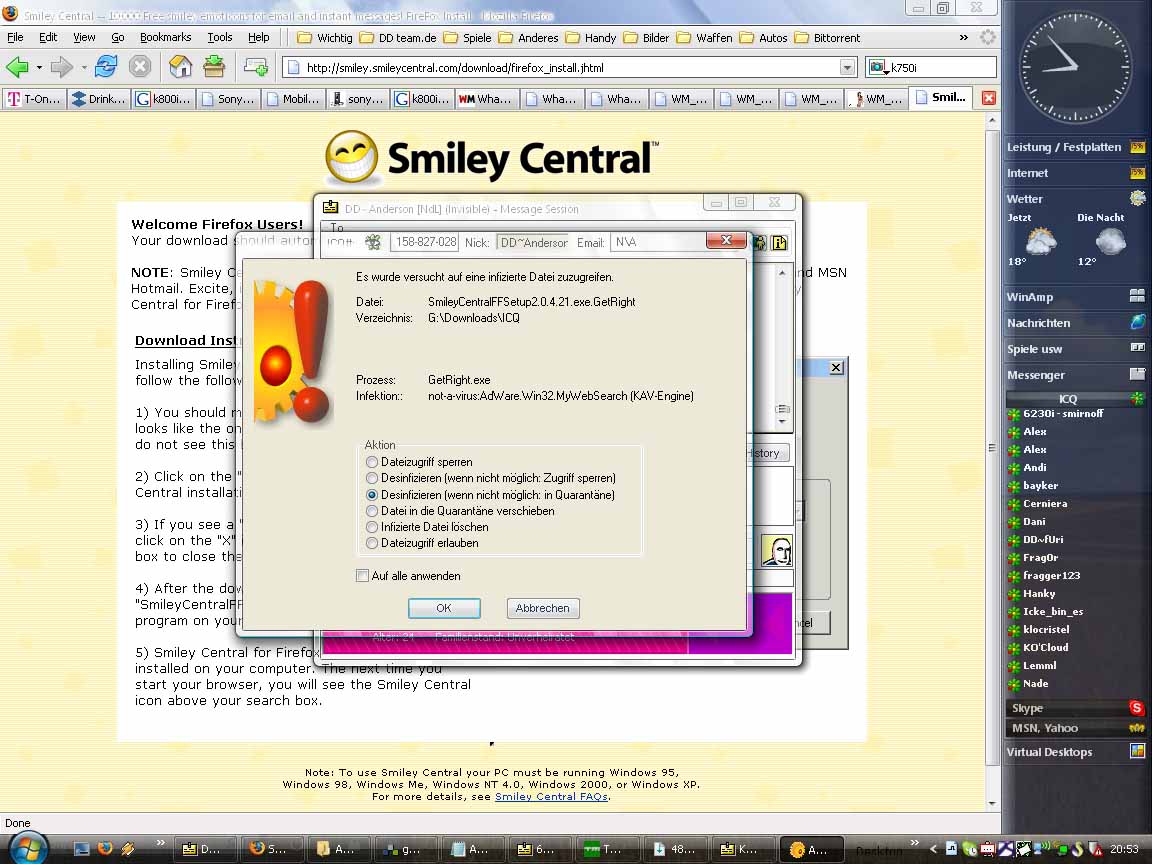Image resolution: width=1152 pixels, height=864 pixels.
Task: Open the Back button history dropdown arrow
Action: pyautogui.click(x=39, y=68)
